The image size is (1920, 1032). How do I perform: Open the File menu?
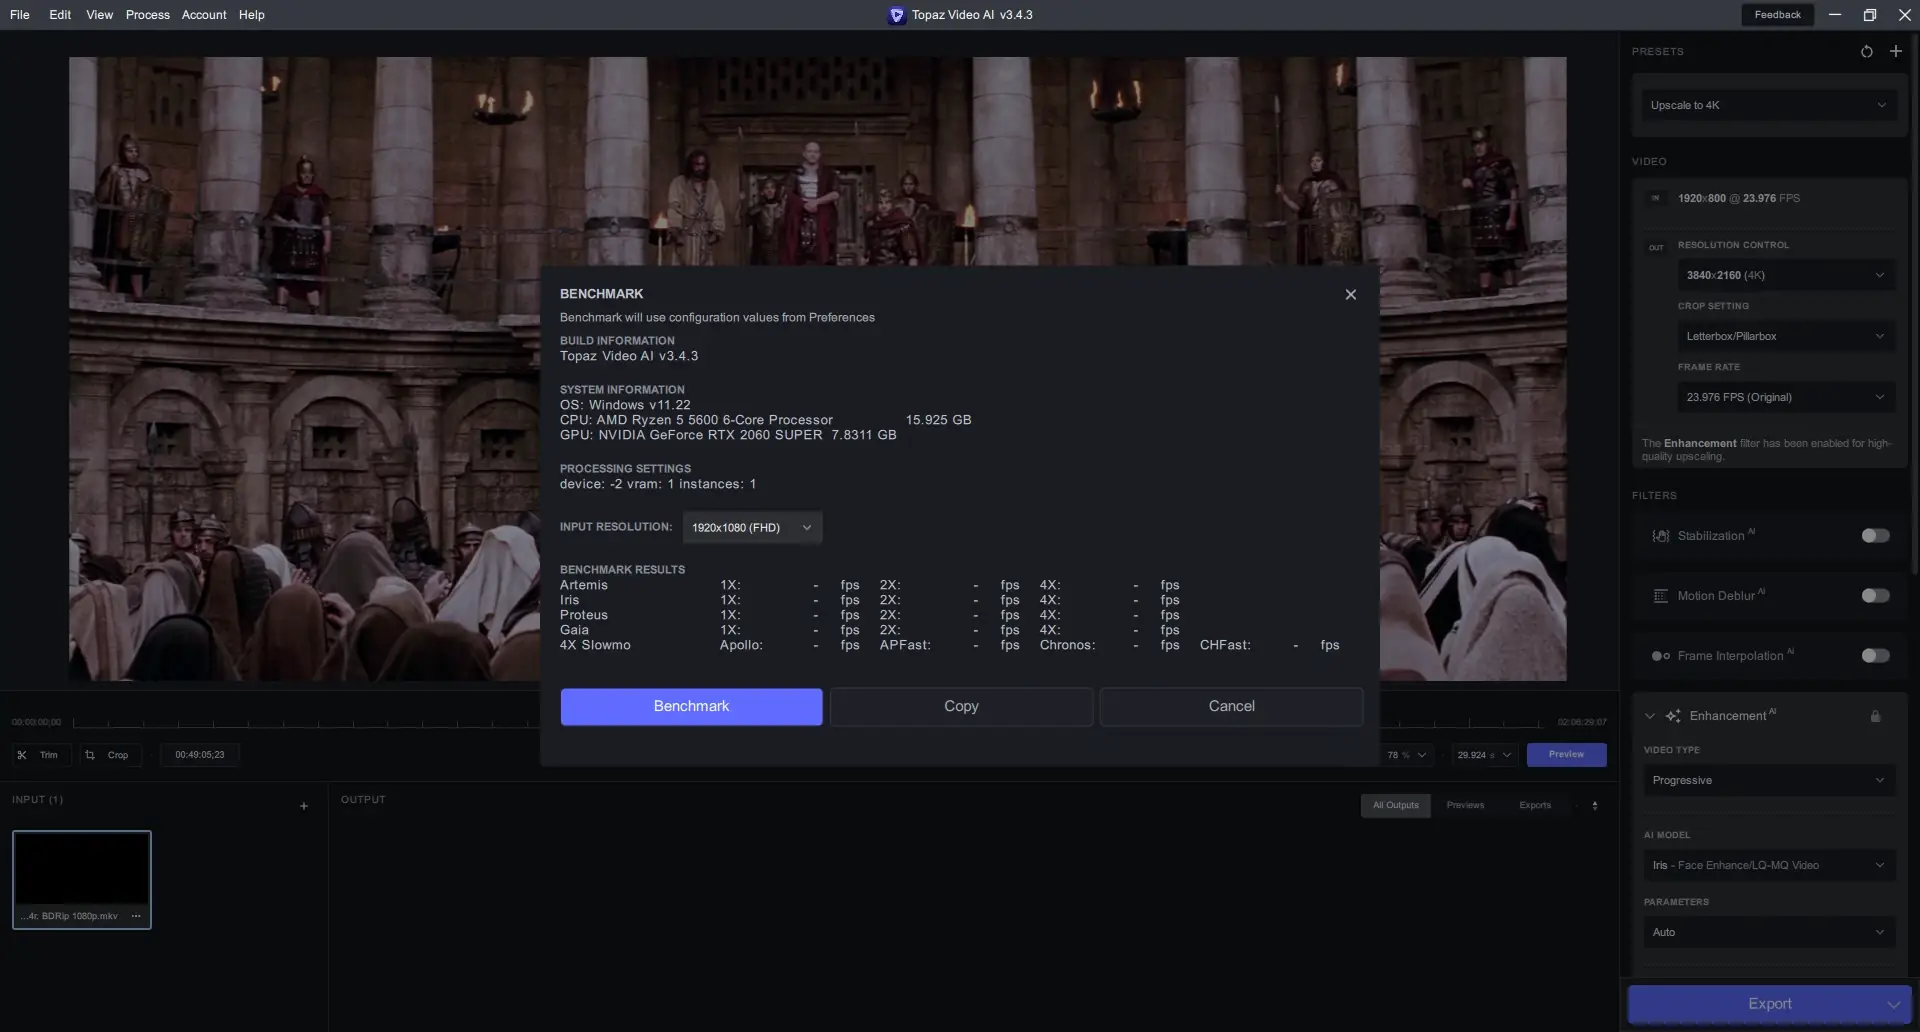20,15
